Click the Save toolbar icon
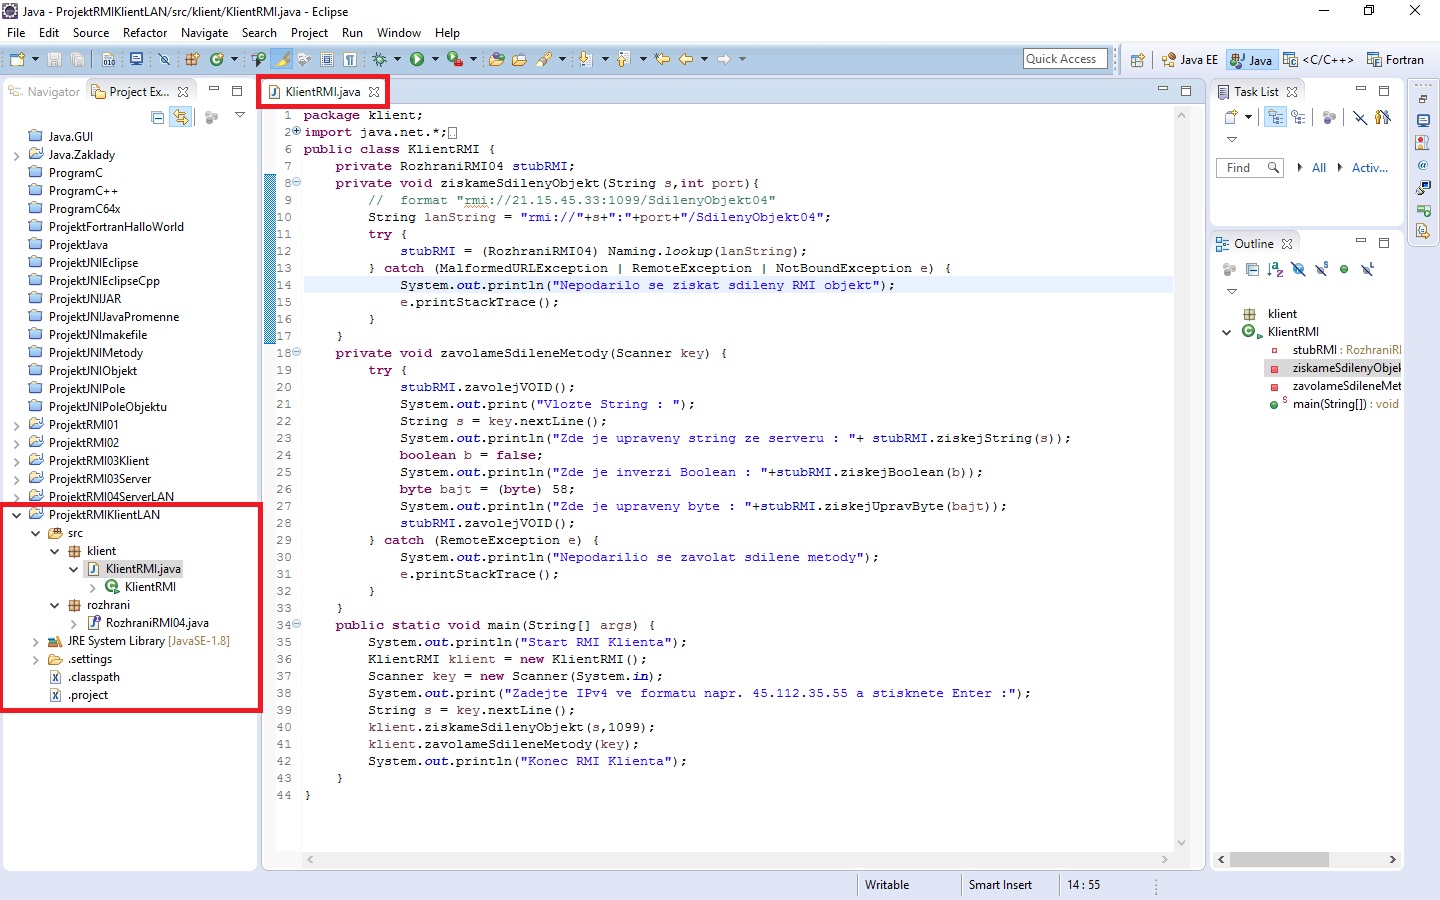Screen dimensions: 1440x900 pos(54,59)
